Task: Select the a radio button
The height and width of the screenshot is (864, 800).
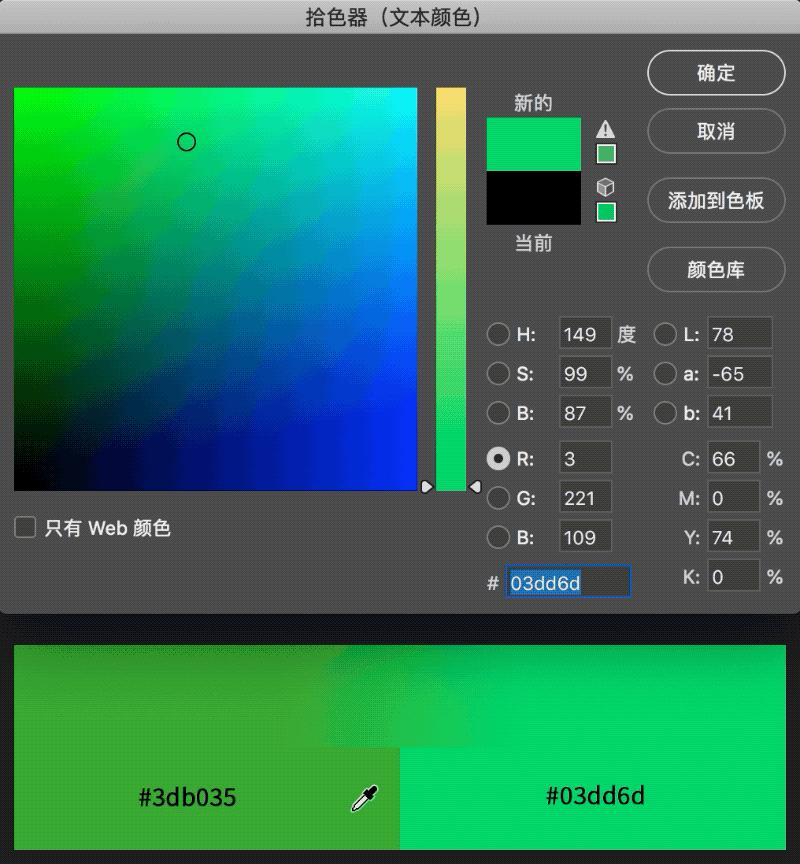Action: [x=665, y=373]
